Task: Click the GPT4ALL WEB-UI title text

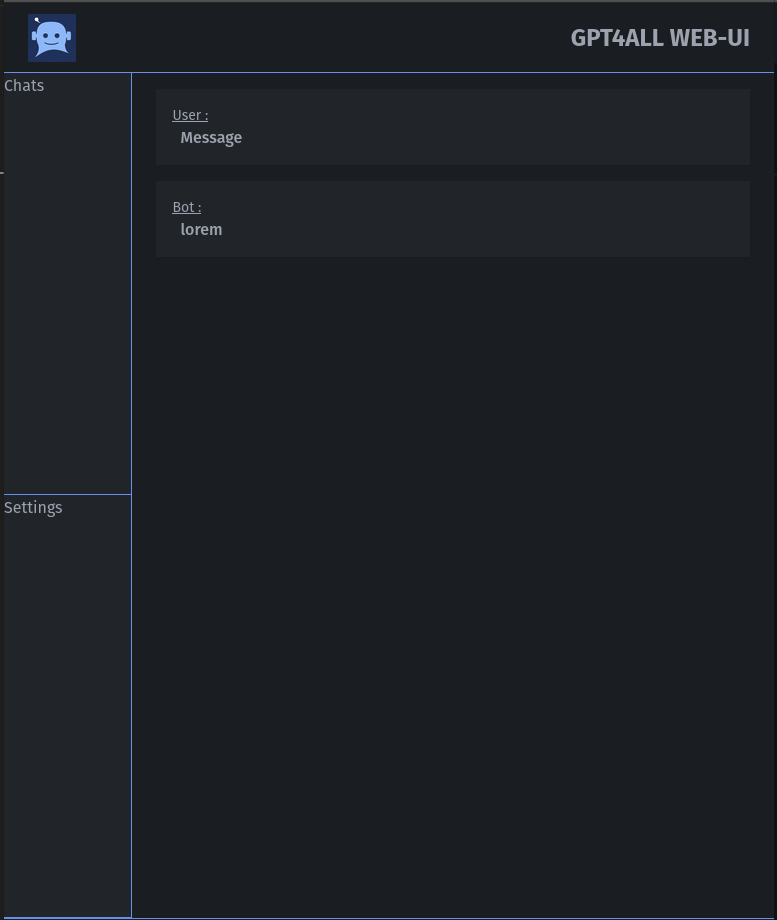Action: click(x=660, y=38)
